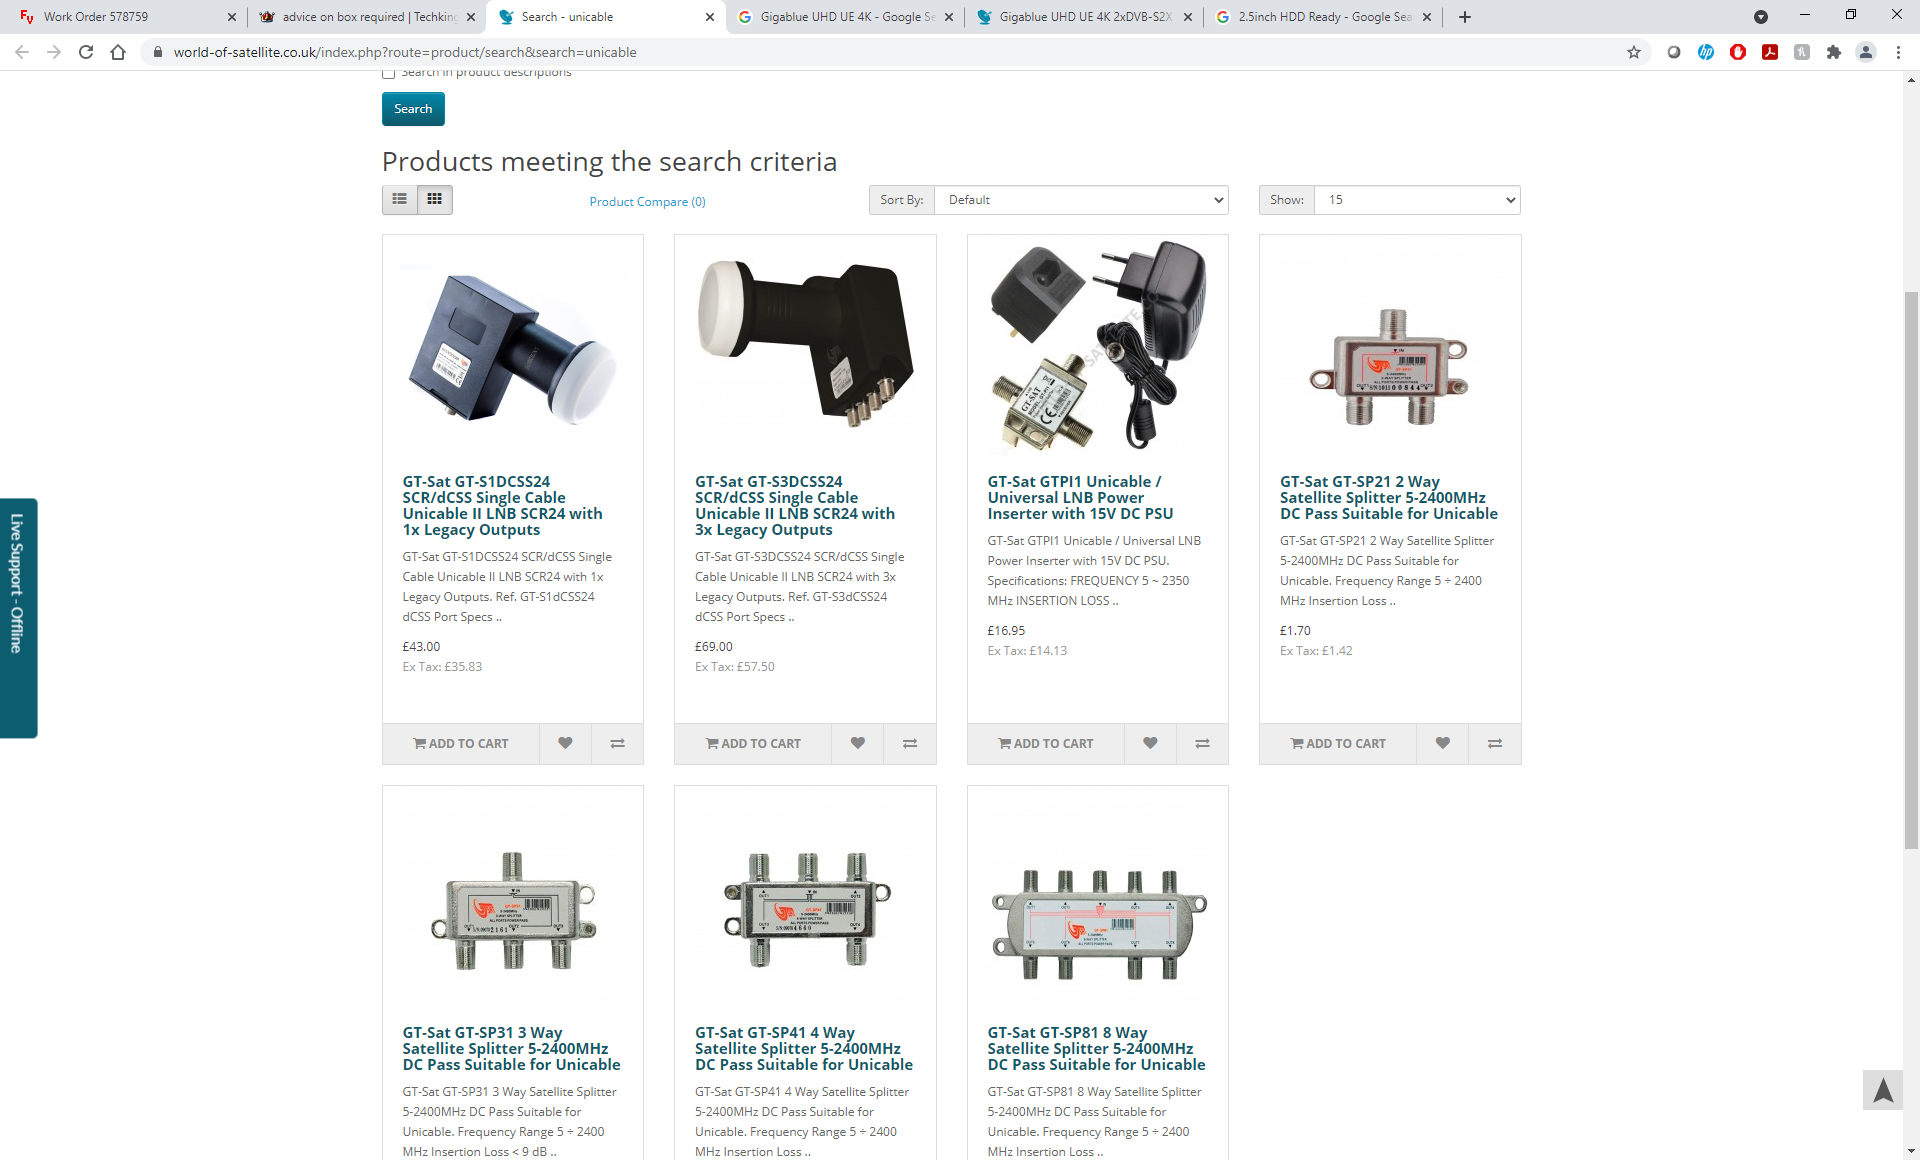Click the scroll-to-top arrow icon

[1883, 1090]
